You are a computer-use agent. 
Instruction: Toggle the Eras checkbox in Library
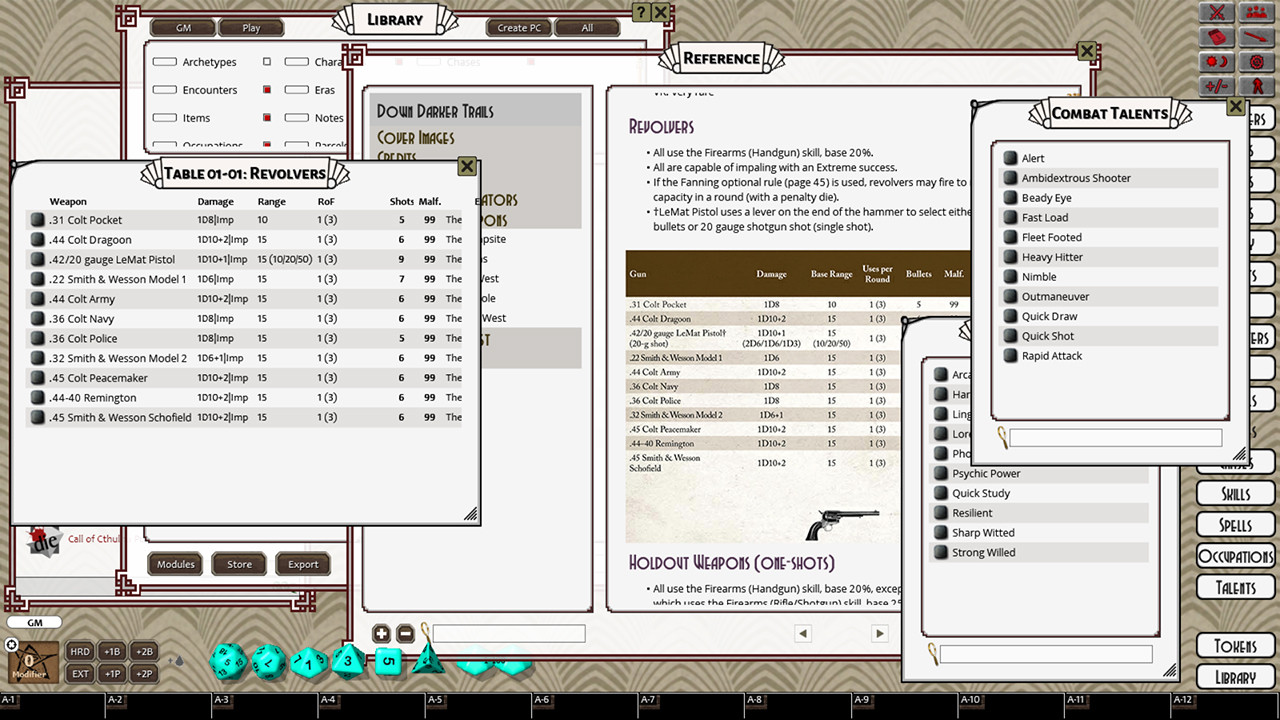pyautogui.click(x=297, y=89)
